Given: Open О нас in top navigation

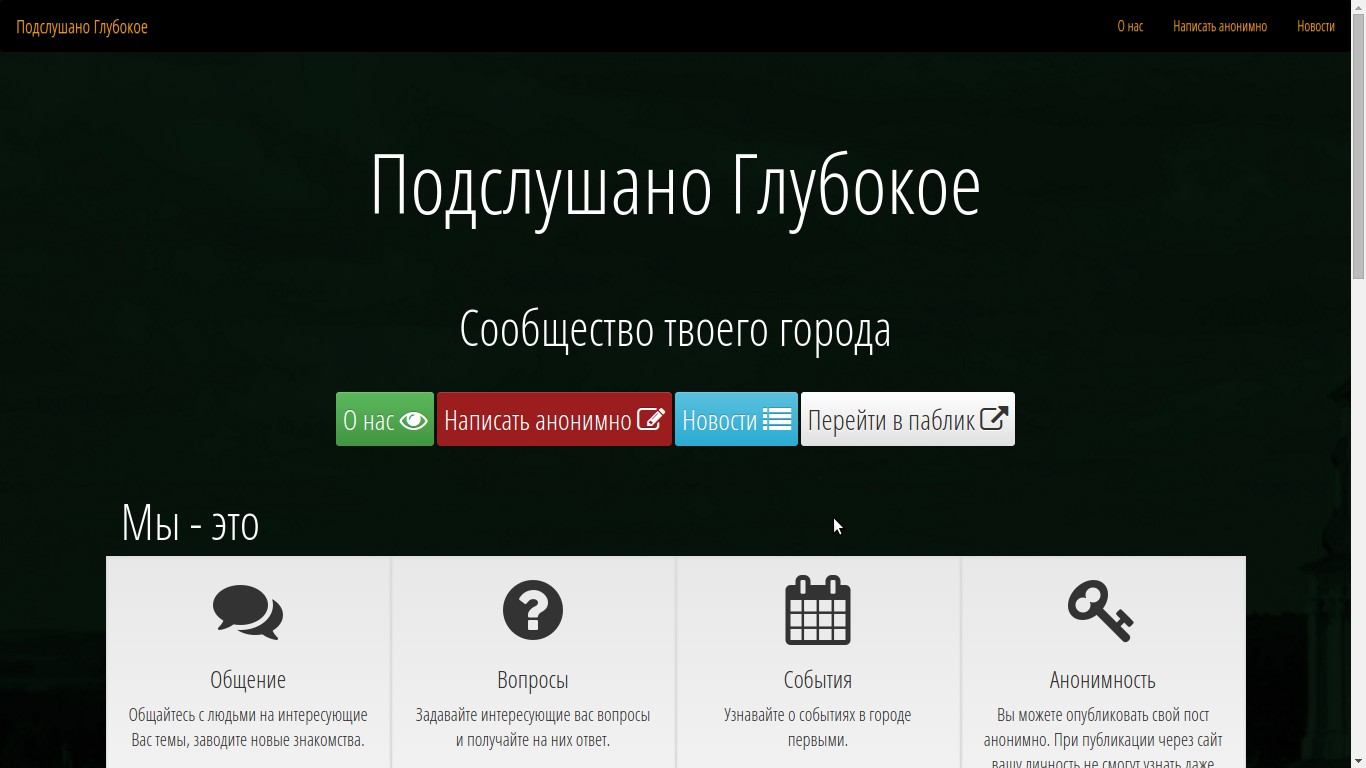Looking at the screenshot, I should pos(1130,26).
